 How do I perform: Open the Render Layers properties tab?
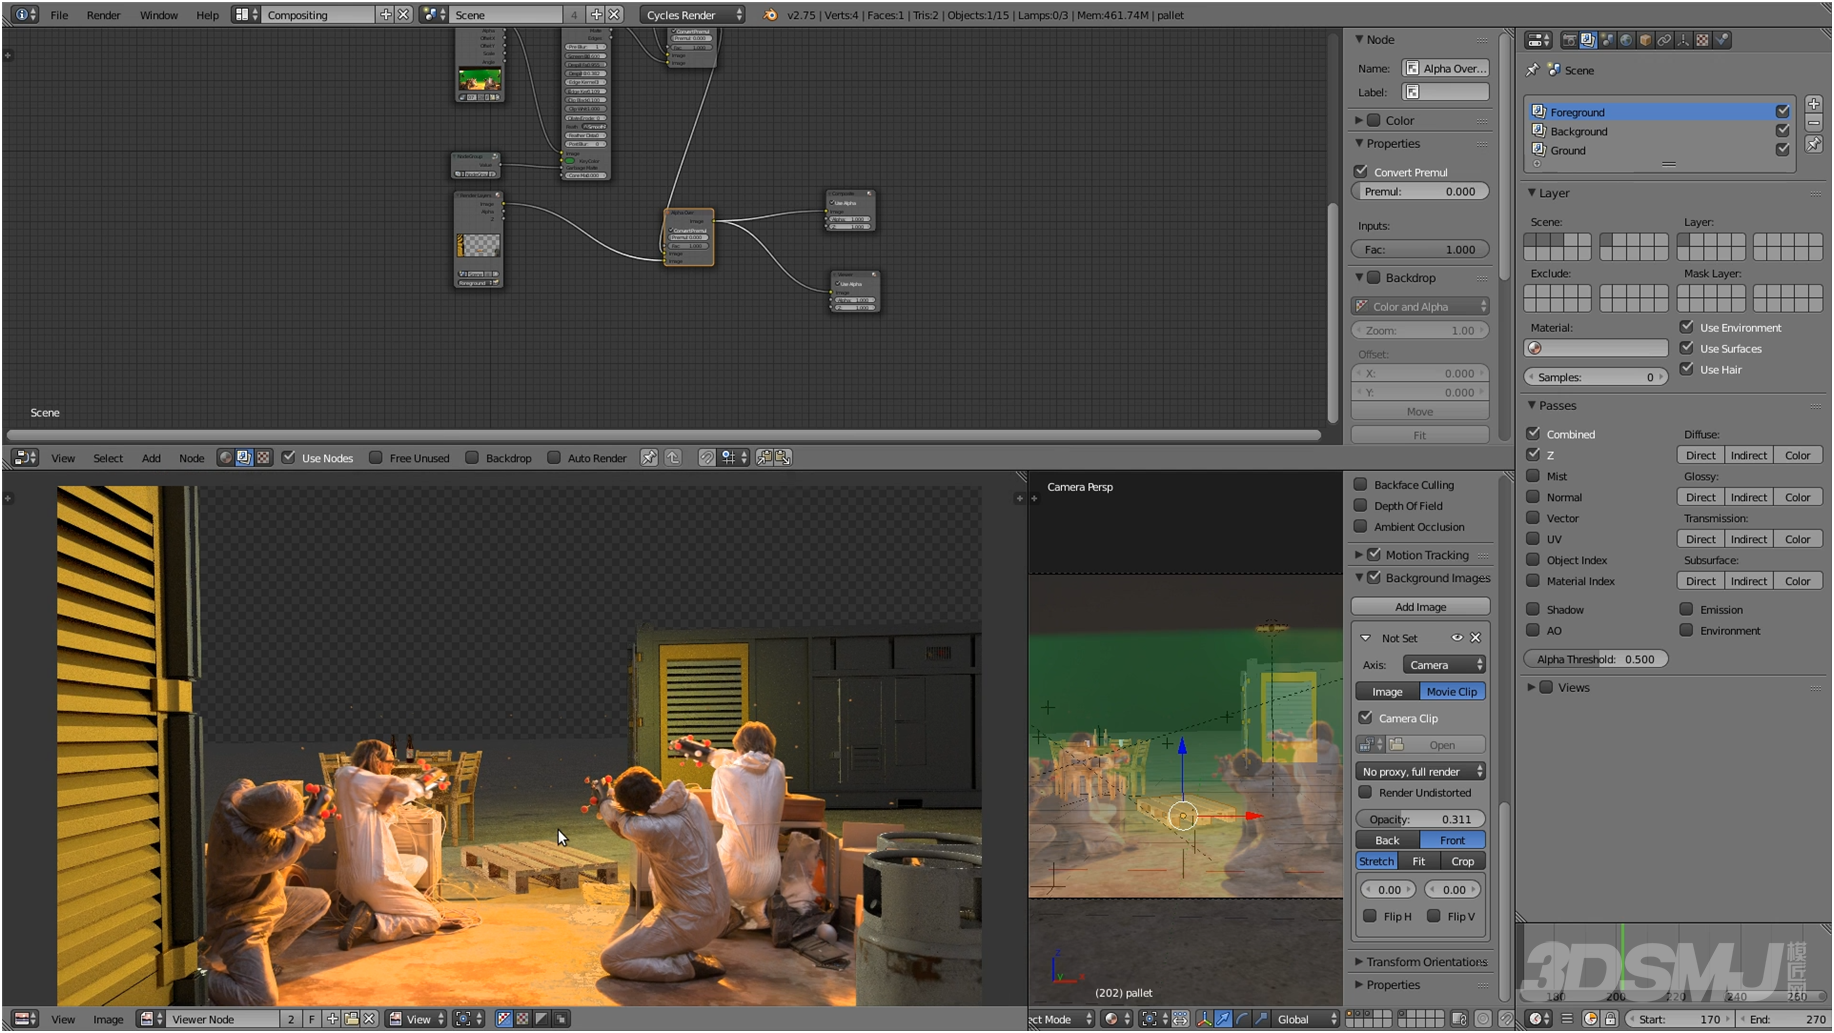(x=1588, y=40)
